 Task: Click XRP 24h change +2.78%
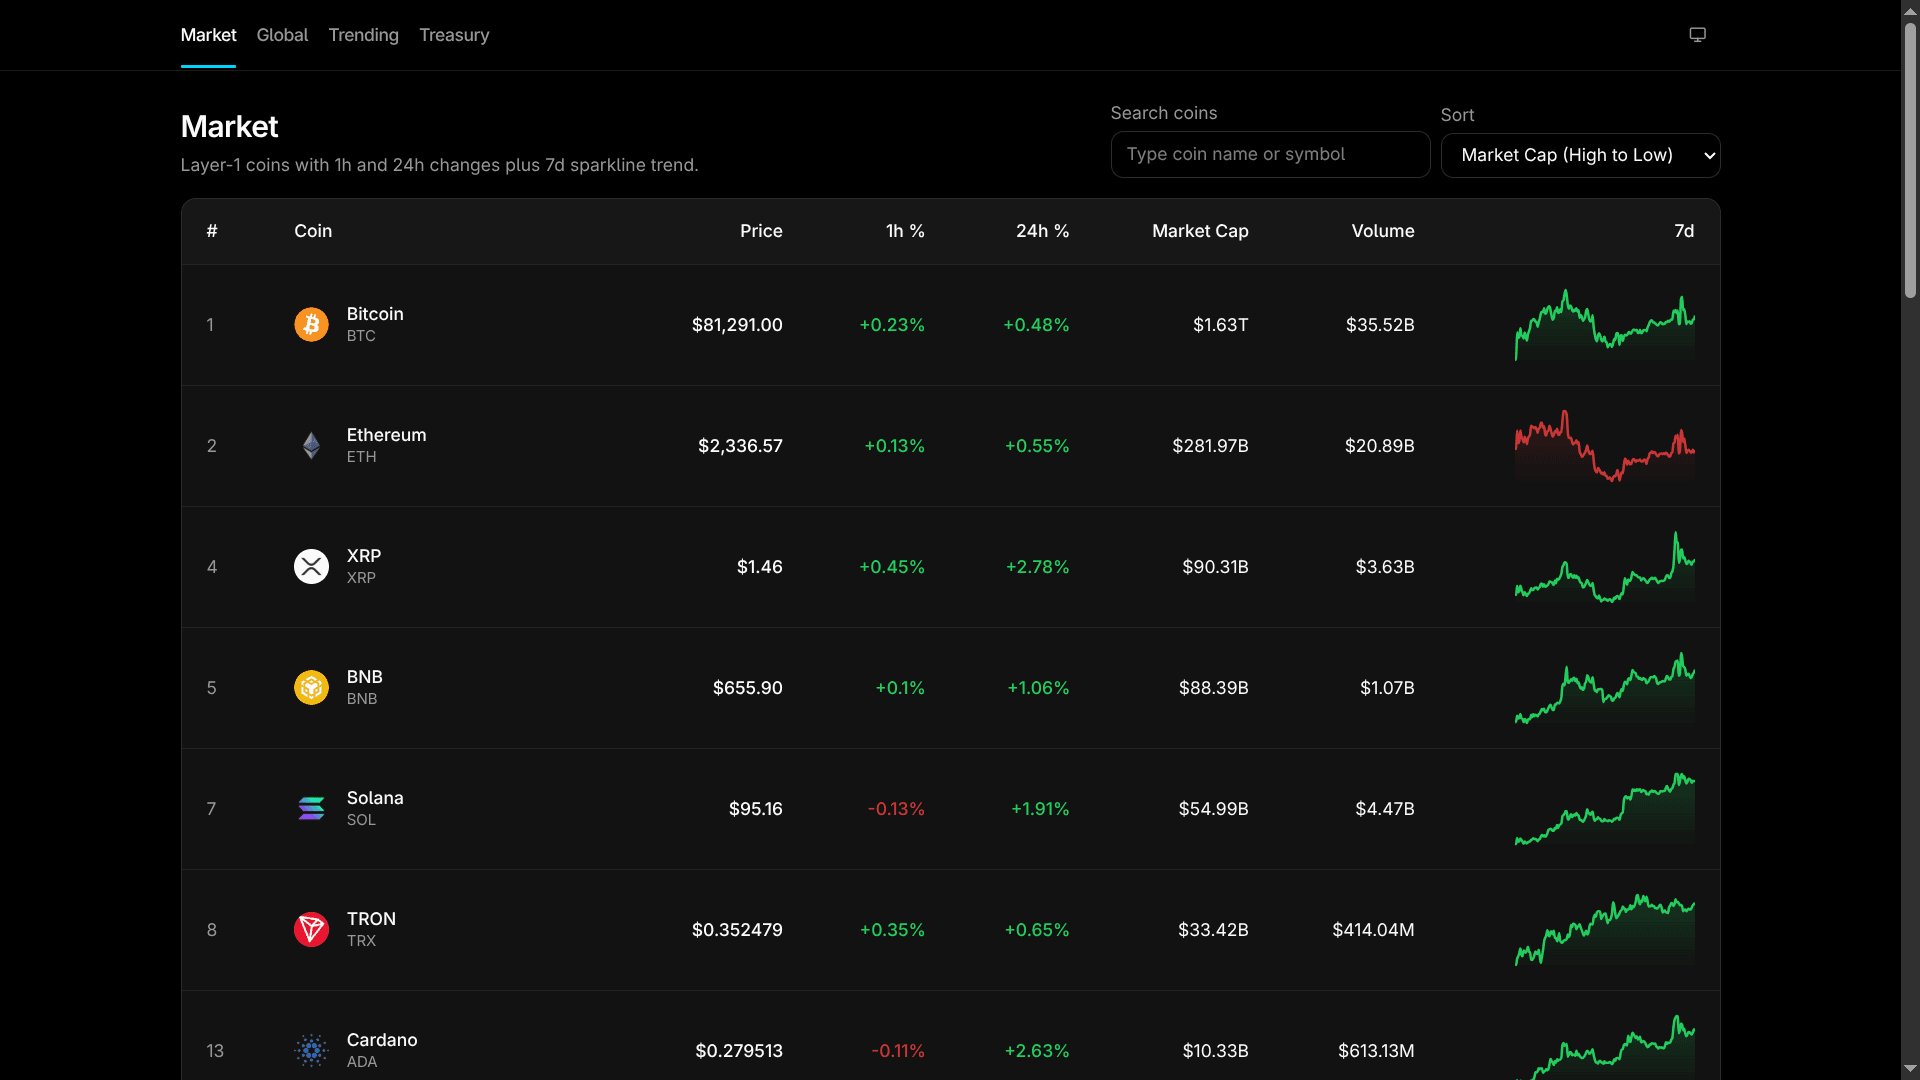point(1037,567)
